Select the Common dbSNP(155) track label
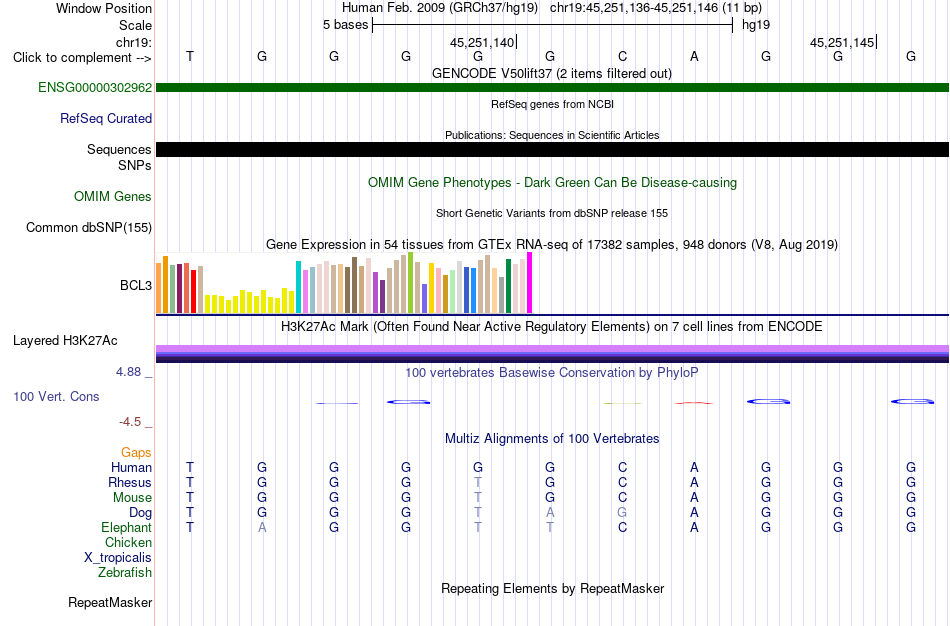The image size is (950, 626). tap(88, 227)
